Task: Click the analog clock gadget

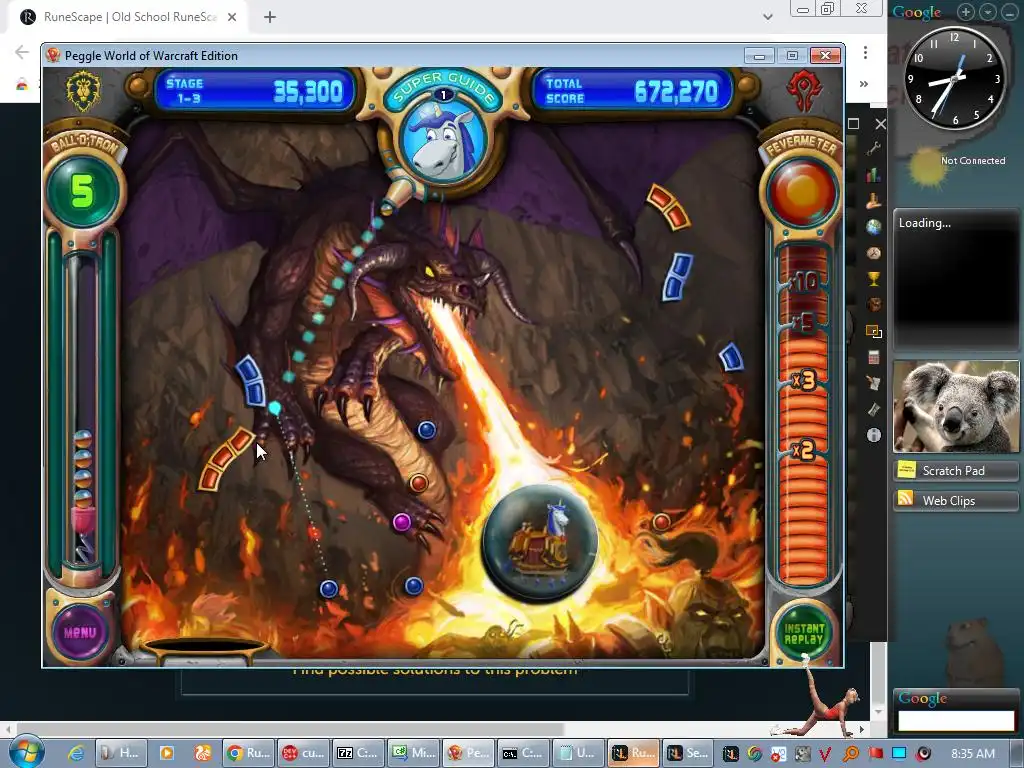Action: coord(955,78)
